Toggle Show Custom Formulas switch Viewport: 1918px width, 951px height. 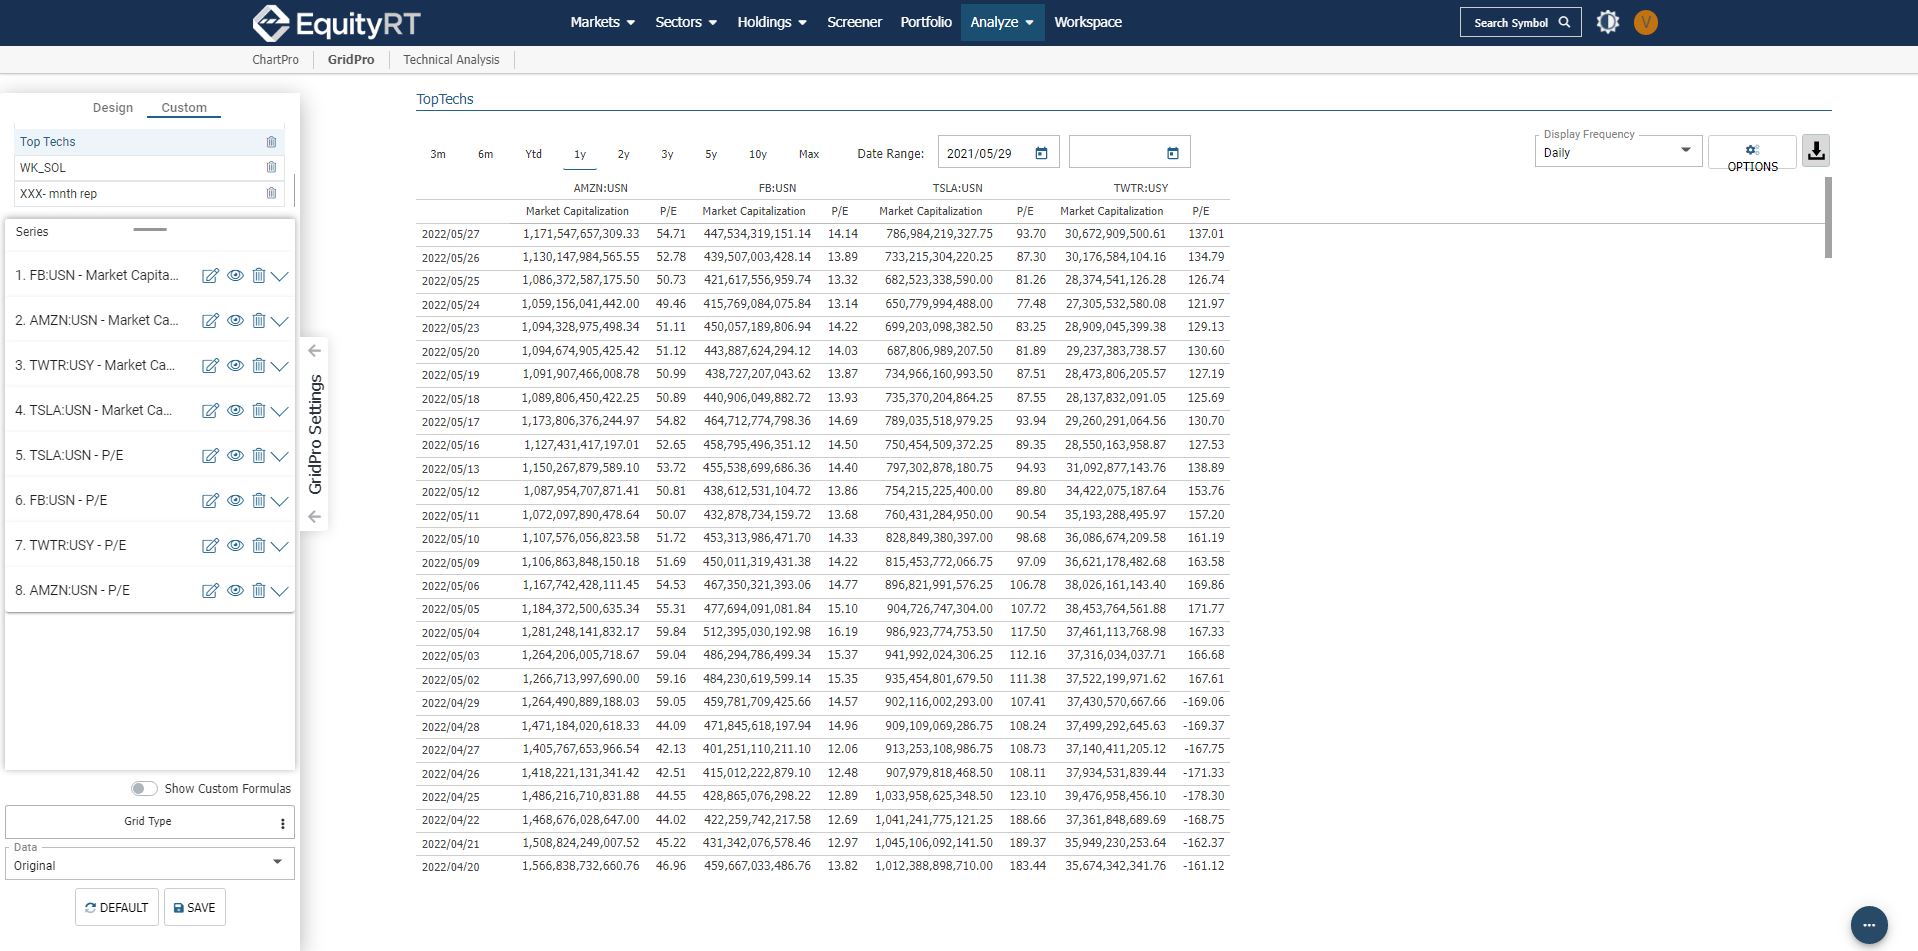pyautogui.click(x=144, y=789)
